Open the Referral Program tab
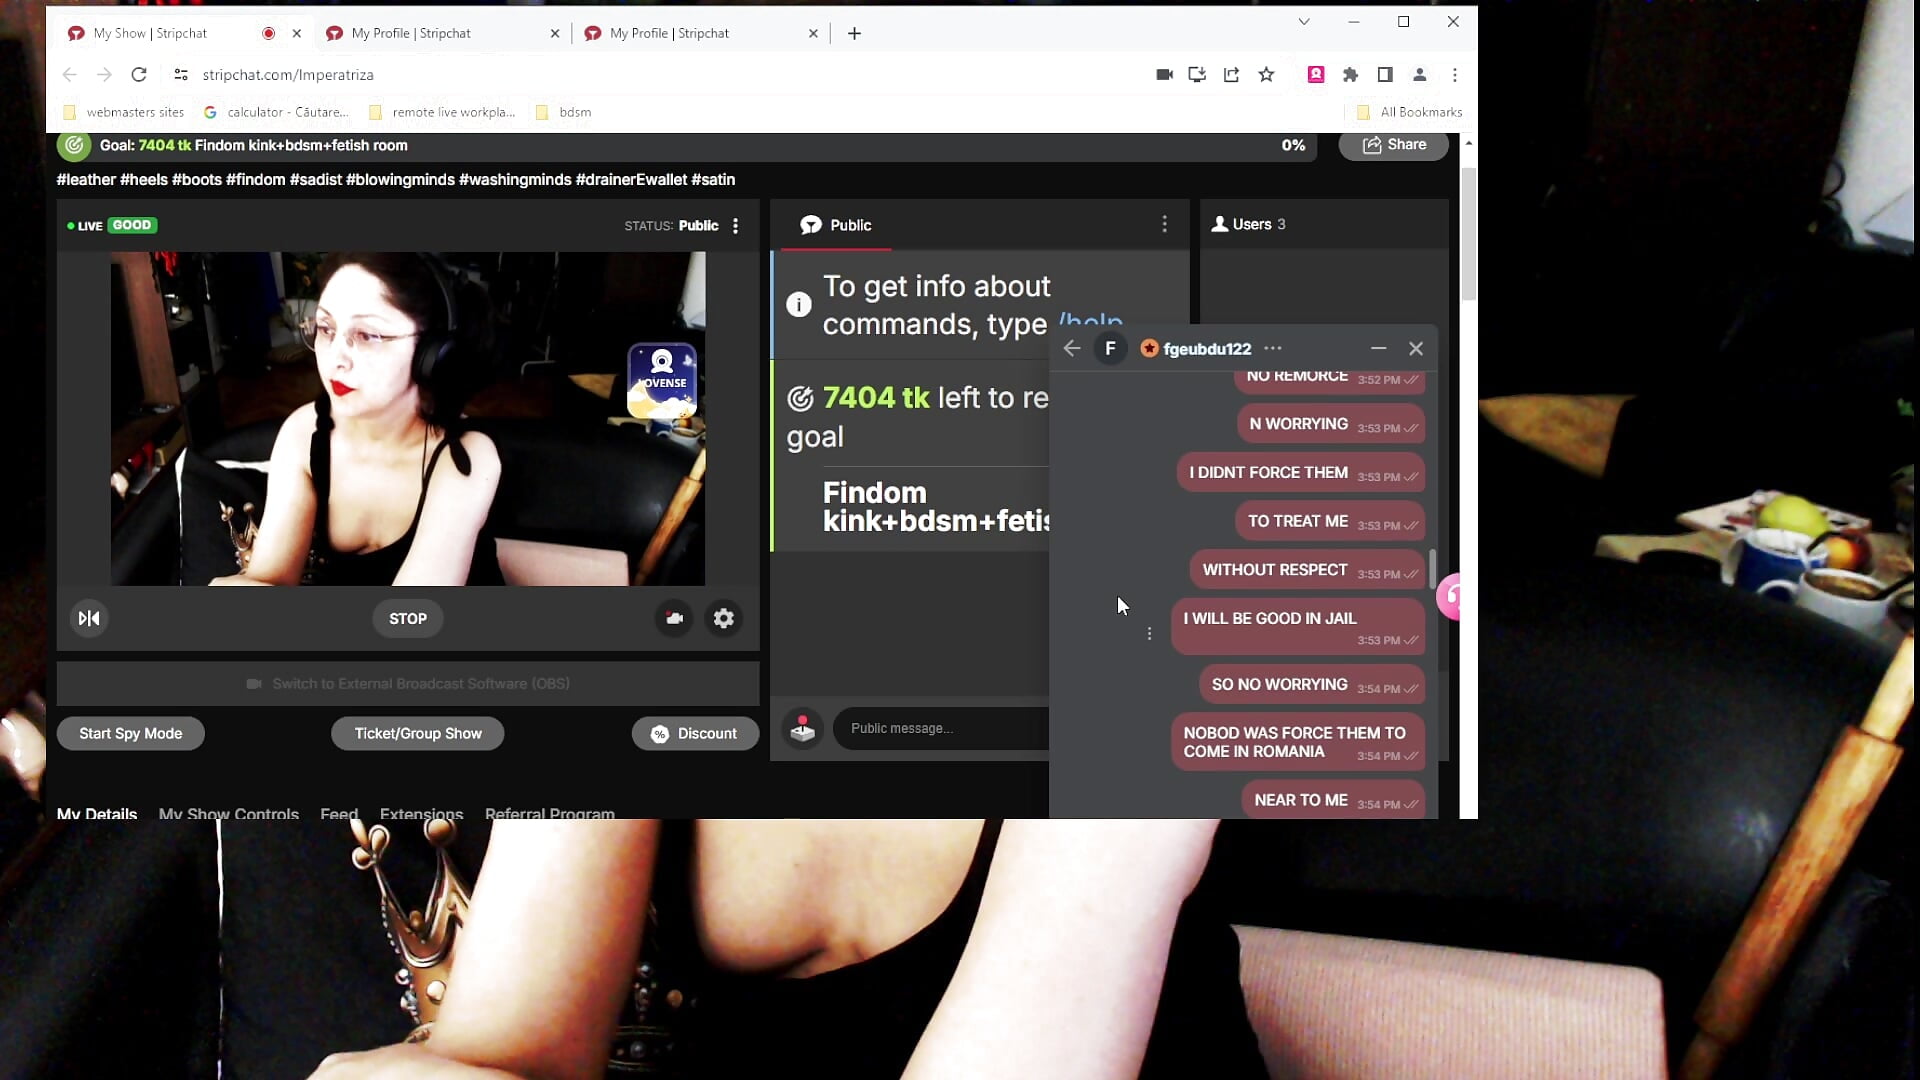 click(x=550, y=813)
